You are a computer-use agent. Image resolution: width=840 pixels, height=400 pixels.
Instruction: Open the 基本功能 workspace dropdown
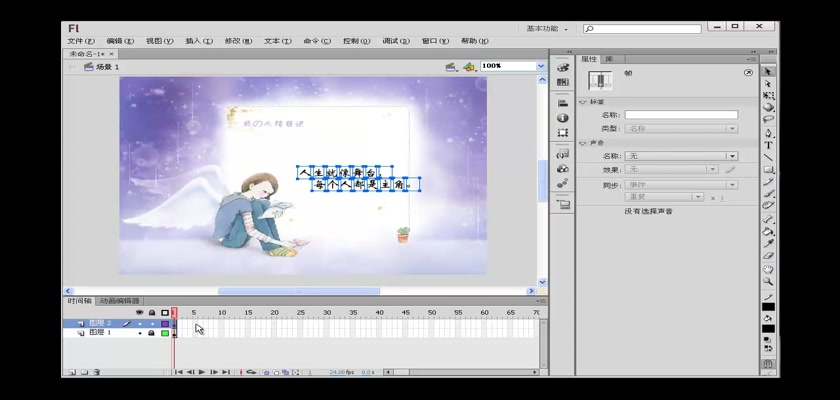547,28
